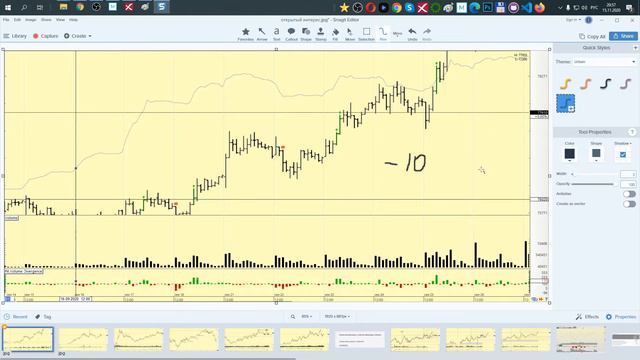
Task: Open the Help menu
Action: [73, 20]
